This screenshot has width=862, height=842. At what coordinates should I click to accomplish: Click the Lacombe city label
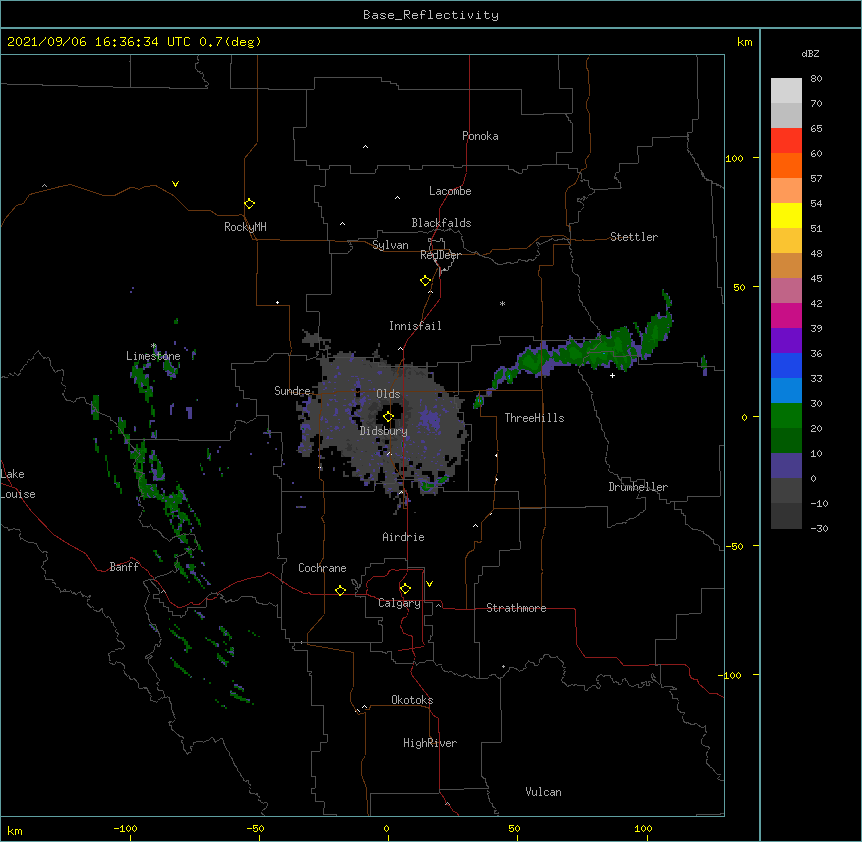pos(450,191)
